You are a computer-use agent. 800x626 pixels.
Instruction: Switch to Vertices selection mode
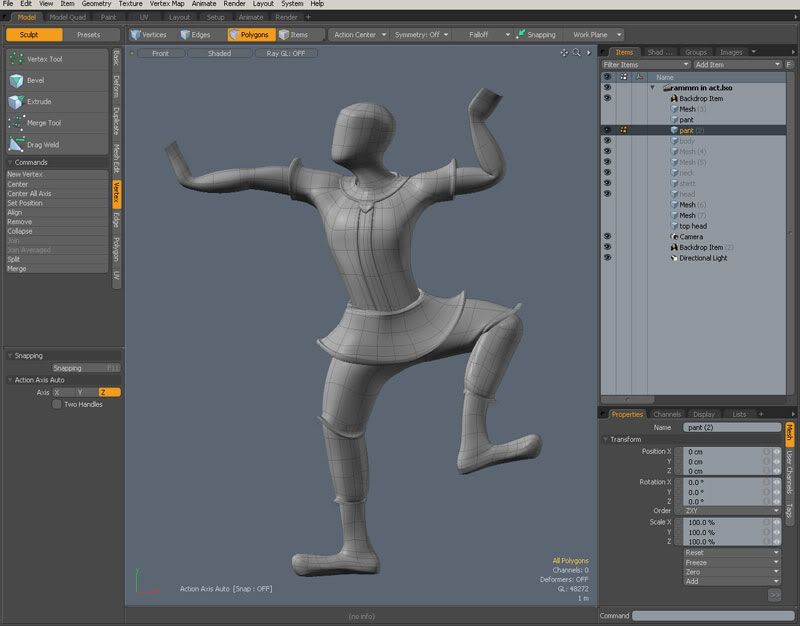click(x=148, y=35)
